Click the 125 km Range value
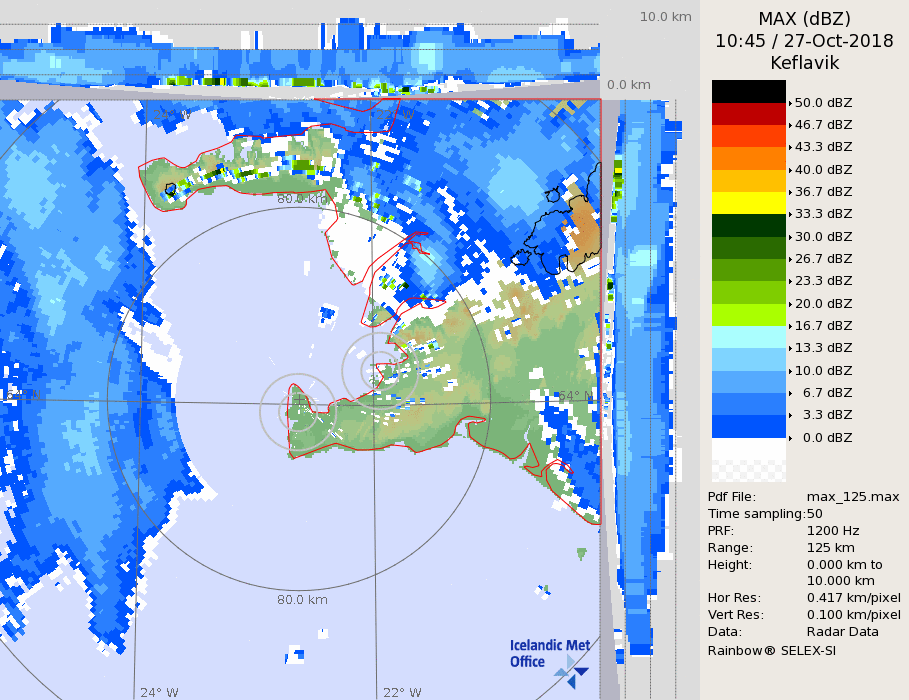909x700 pixels. (829, 548)
